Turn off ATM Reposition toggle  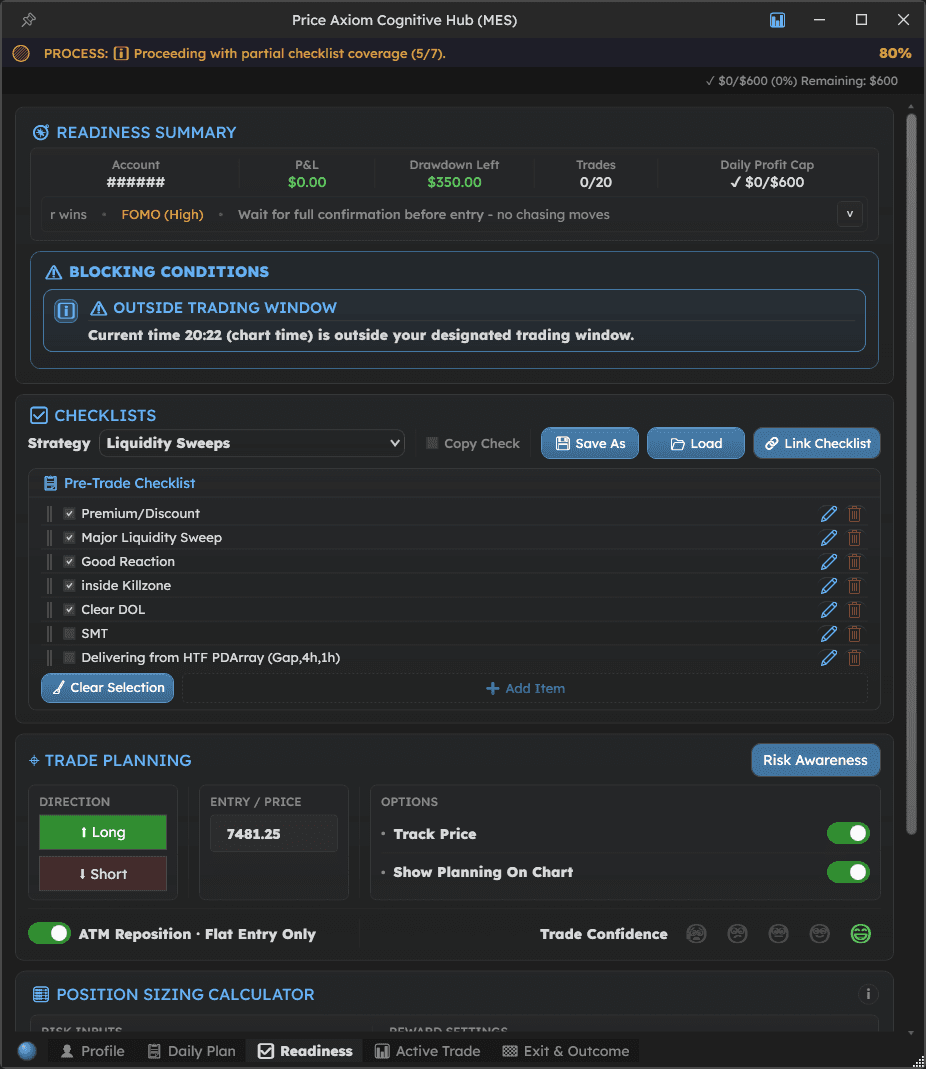(x=49, y=933)
